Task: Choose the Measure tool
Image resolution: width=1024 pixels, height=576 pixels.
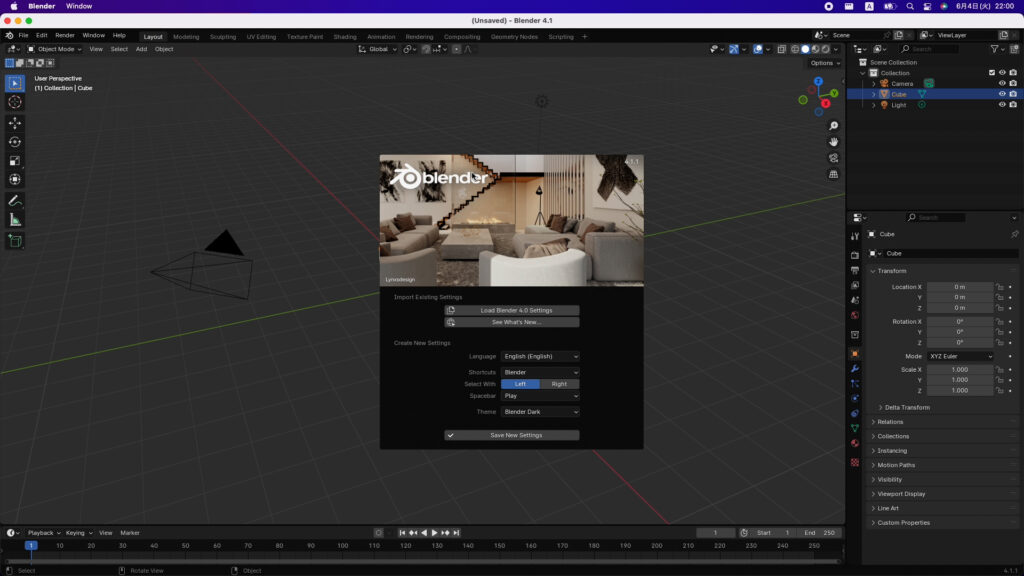Action: pos(15,220)
